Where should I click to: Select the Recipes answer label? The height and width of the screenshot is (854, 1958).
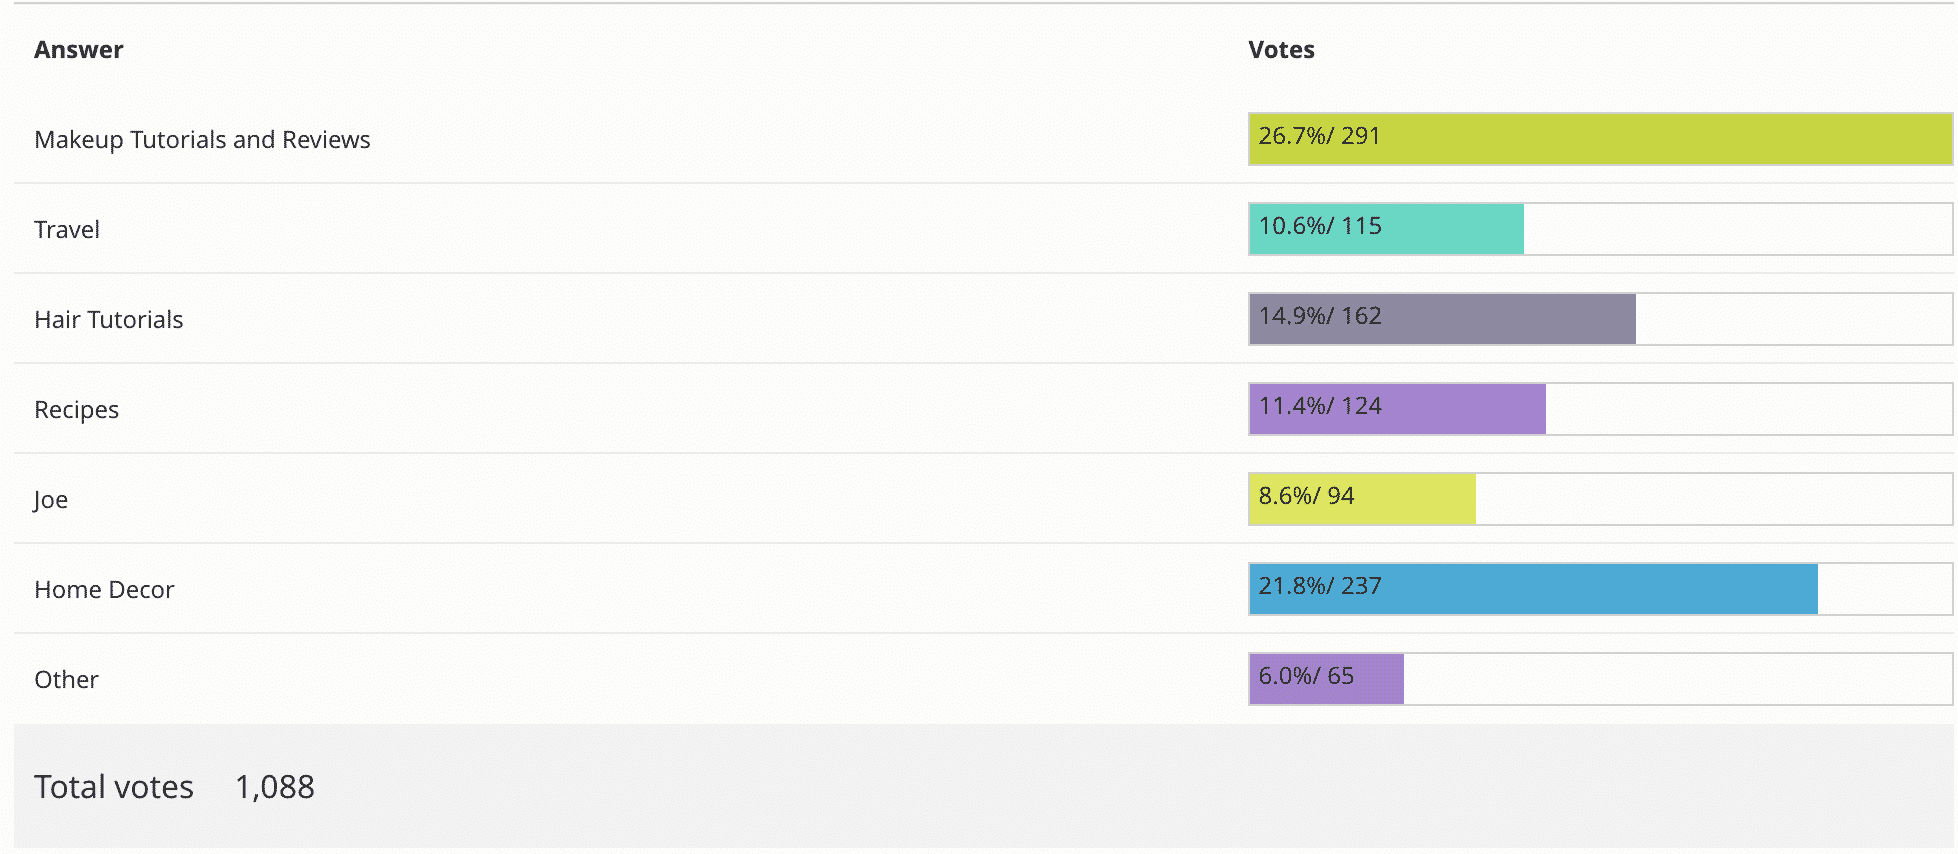click(76, 410)
